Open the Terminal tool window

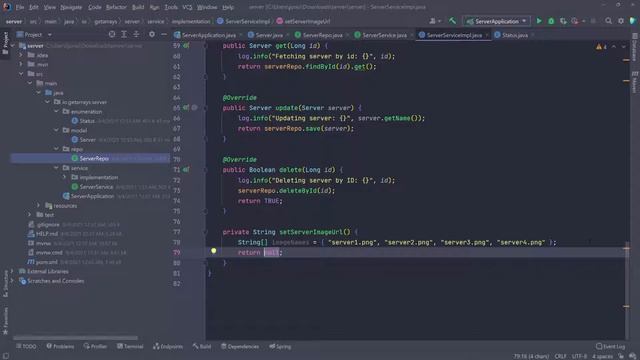(130, 347)
